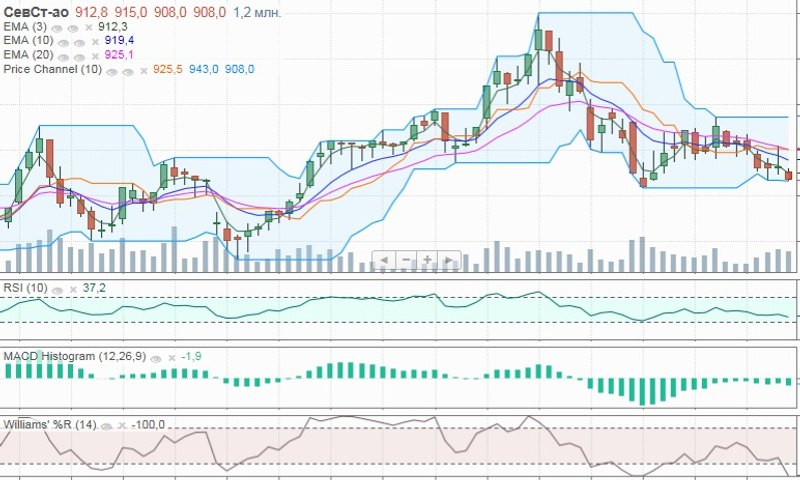Click the open price value 912,8
The width and height of the screenshot is (800, 480).
pyautogui.click(x=91, y=13)
